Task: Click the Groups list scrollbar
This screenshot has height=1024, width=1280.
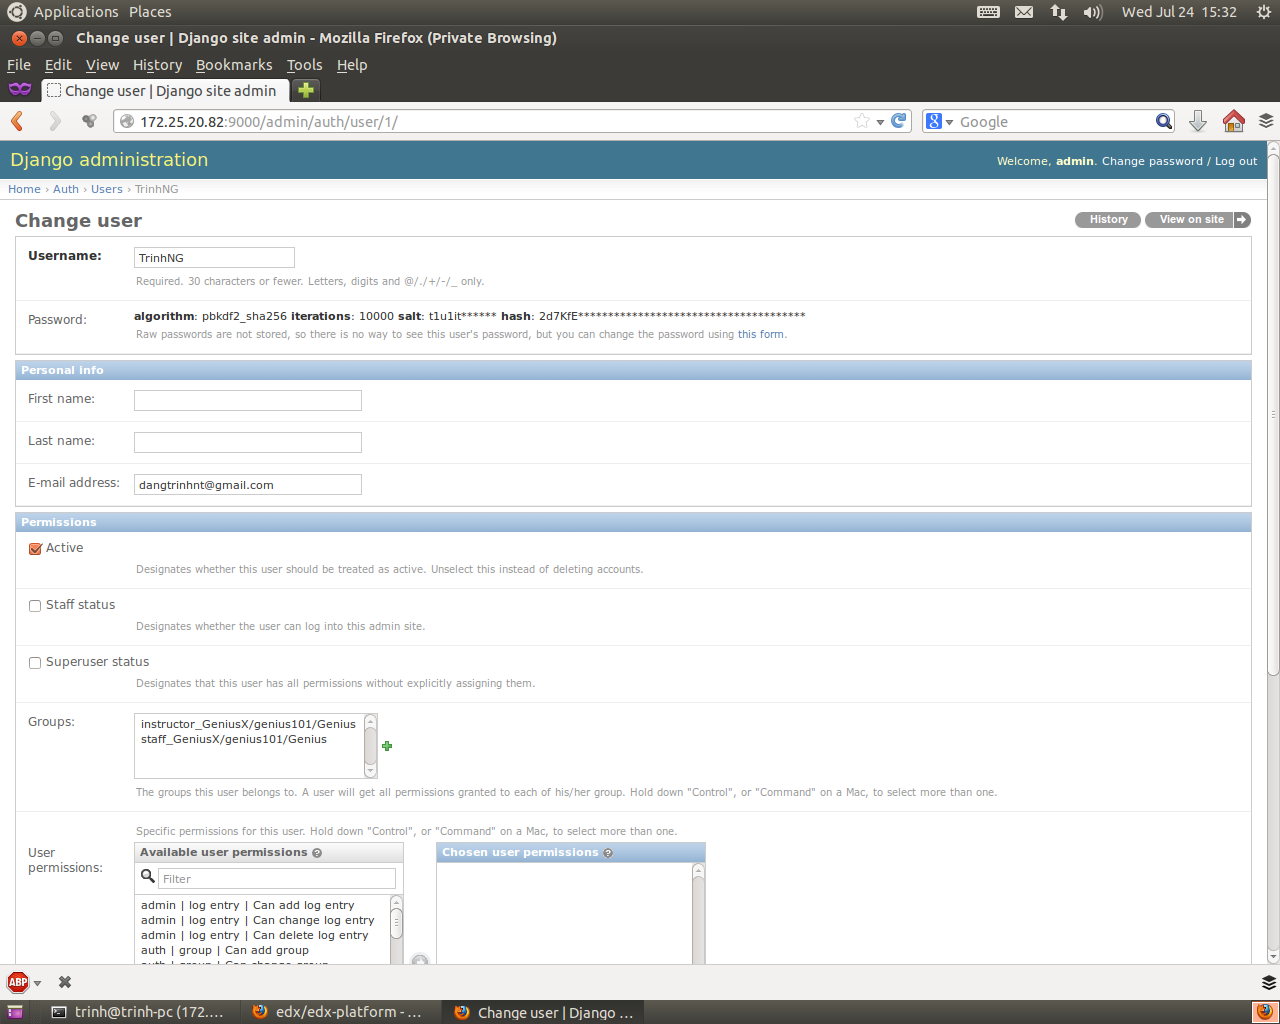Action: coord(371,746)
